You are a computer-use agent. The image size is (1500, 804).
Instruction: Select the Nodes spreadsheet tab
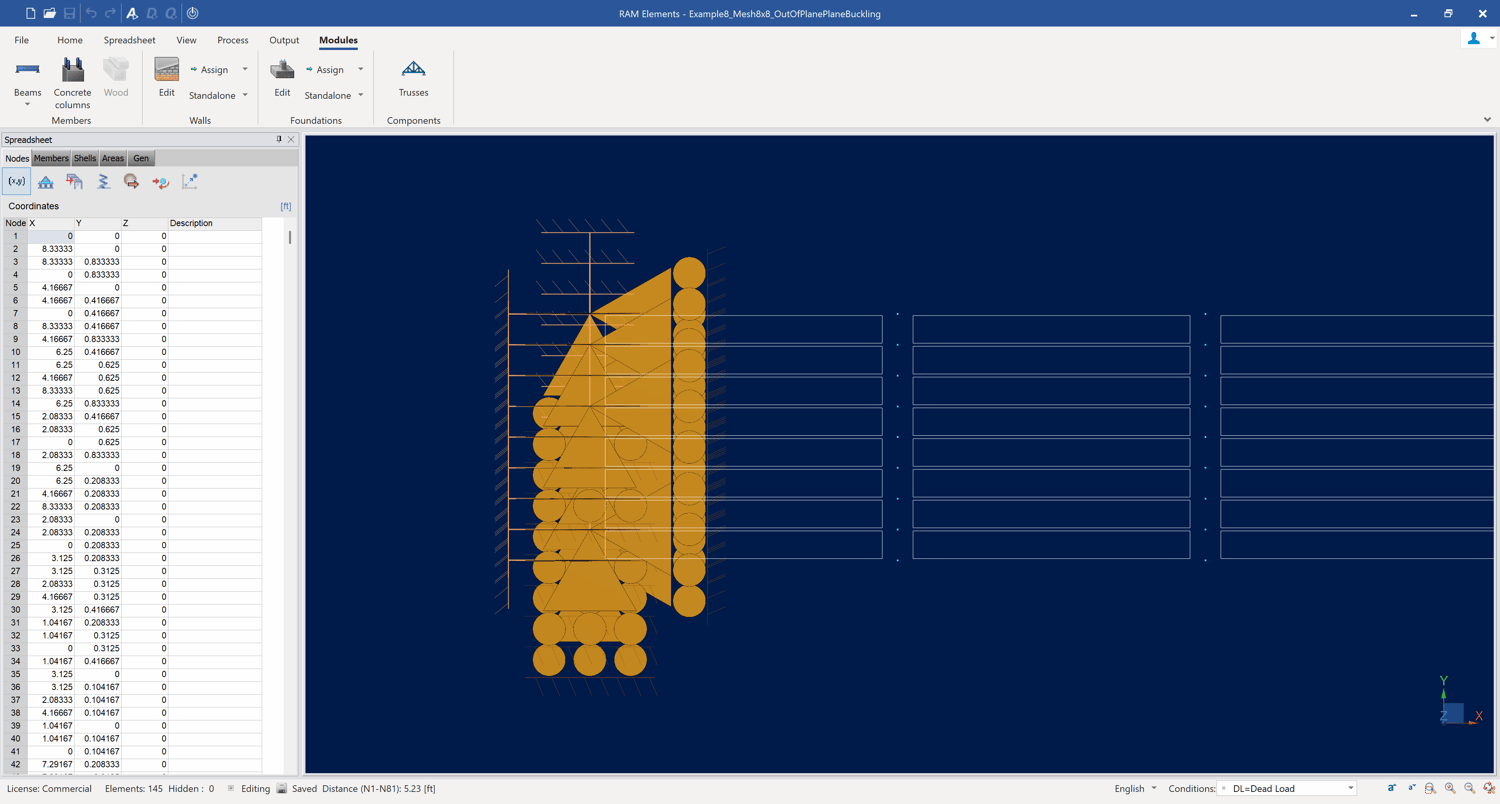(x=17, y=158)
